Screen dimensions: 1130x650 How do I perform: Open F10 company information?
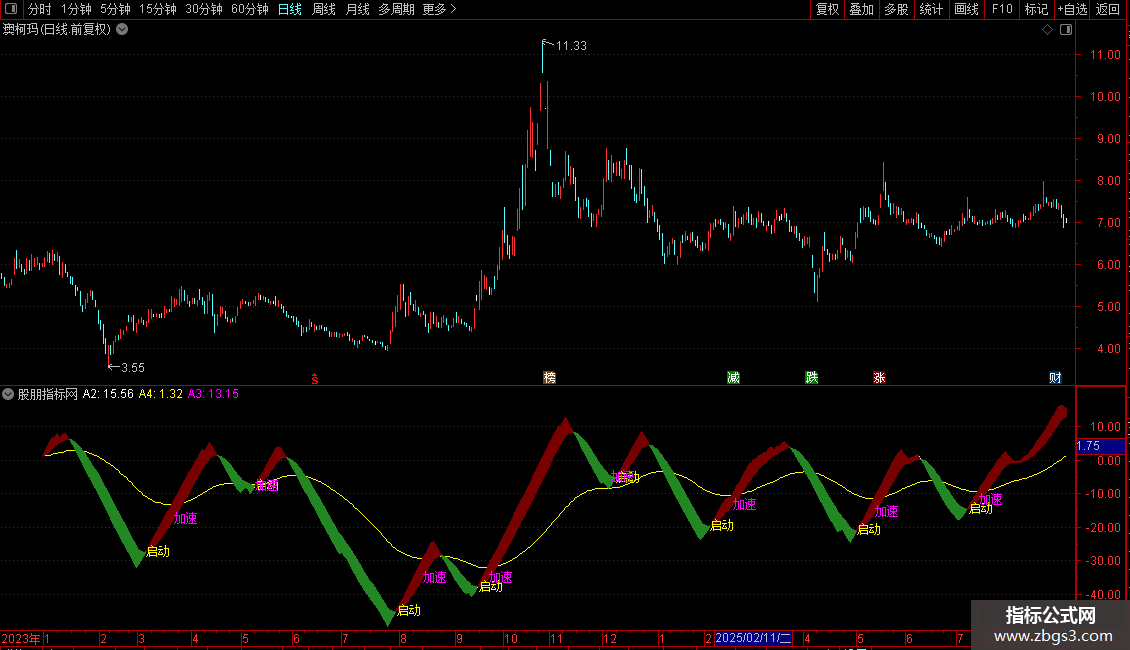(x=1002, y=9)
